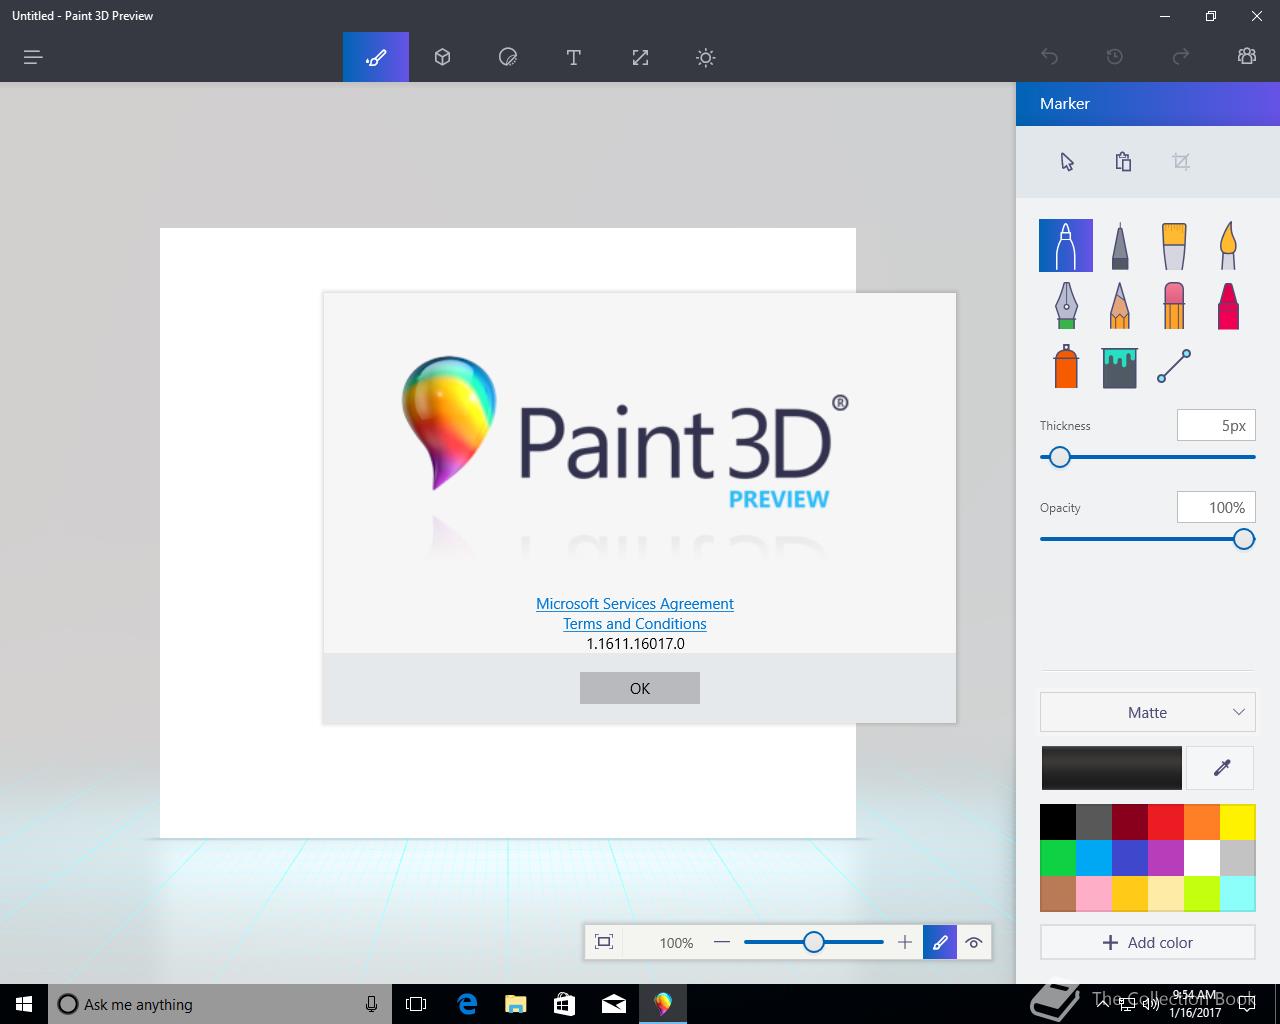The image size is (1280, 1024).
Task: Open the 3D objects tab
Action: coord(442,57)
